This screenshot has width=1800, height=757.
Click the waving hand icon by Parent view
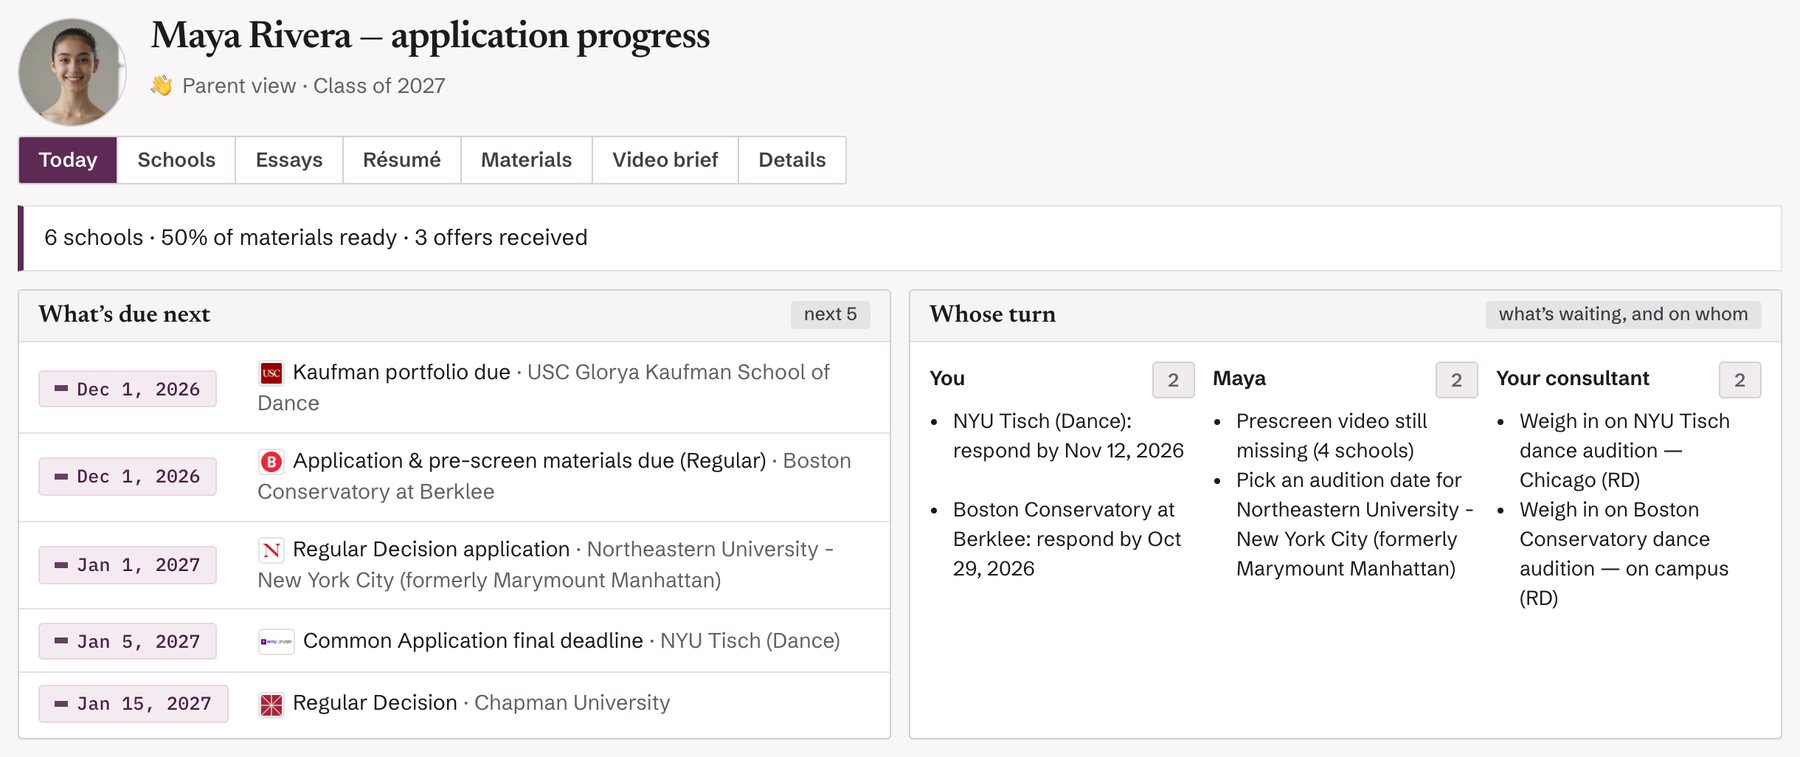(x=161, y=86)
